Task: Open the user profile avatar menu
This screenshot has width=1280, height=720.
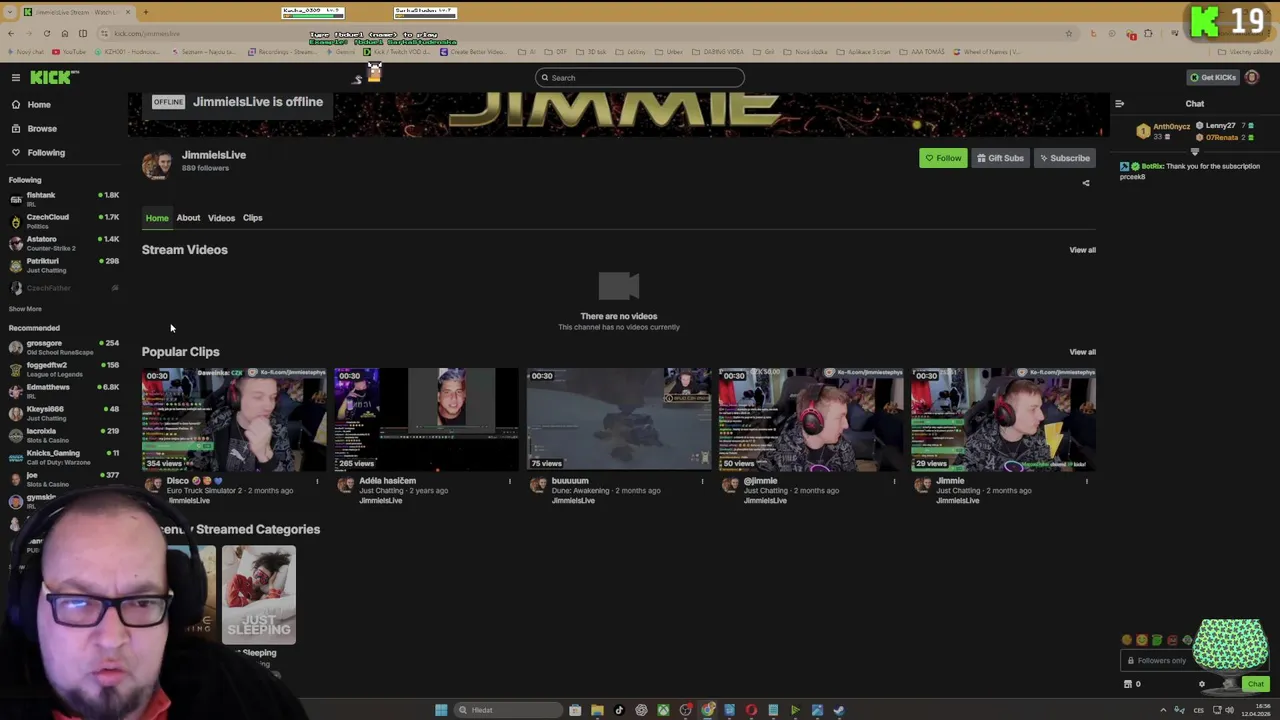Action: pos(1252,77)
